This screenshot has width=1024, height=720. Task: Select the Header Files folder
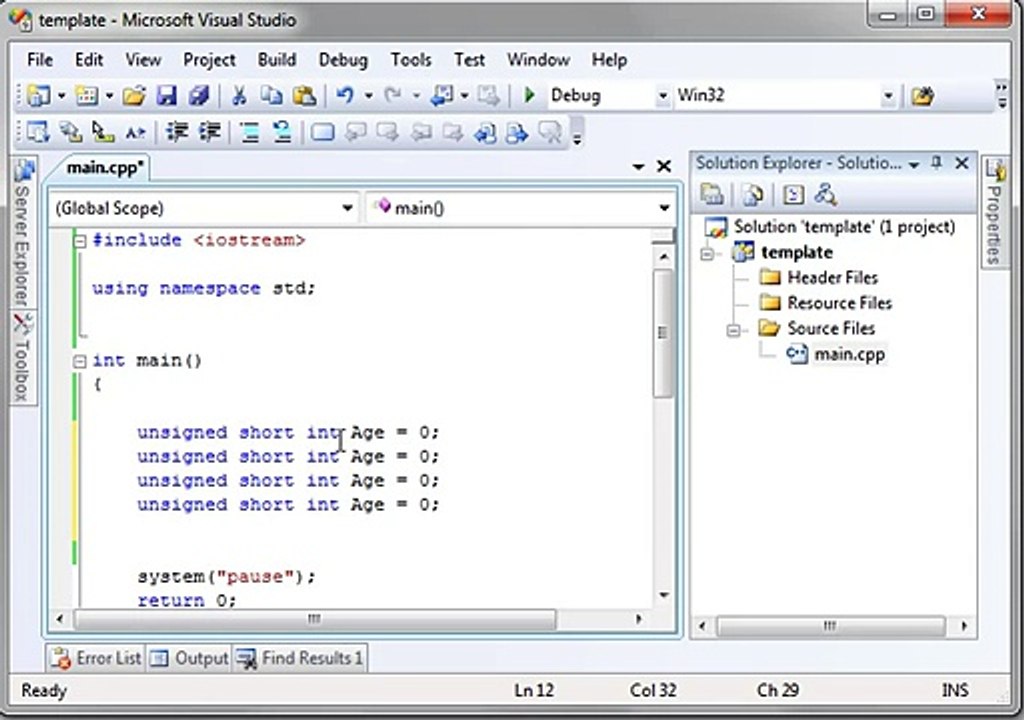click(x=833, y=278)
